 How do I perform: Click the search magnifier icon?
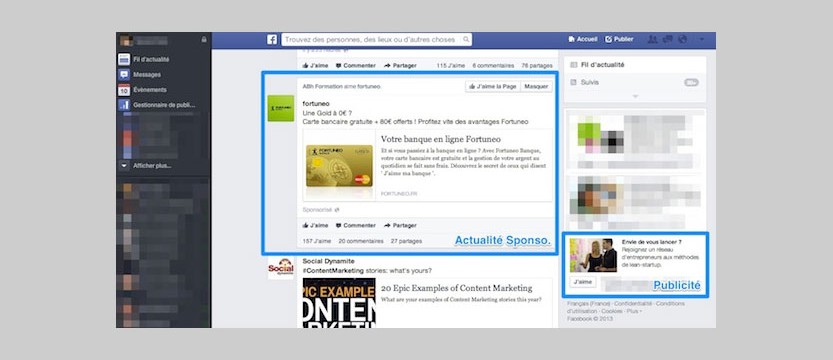[466, 39]
